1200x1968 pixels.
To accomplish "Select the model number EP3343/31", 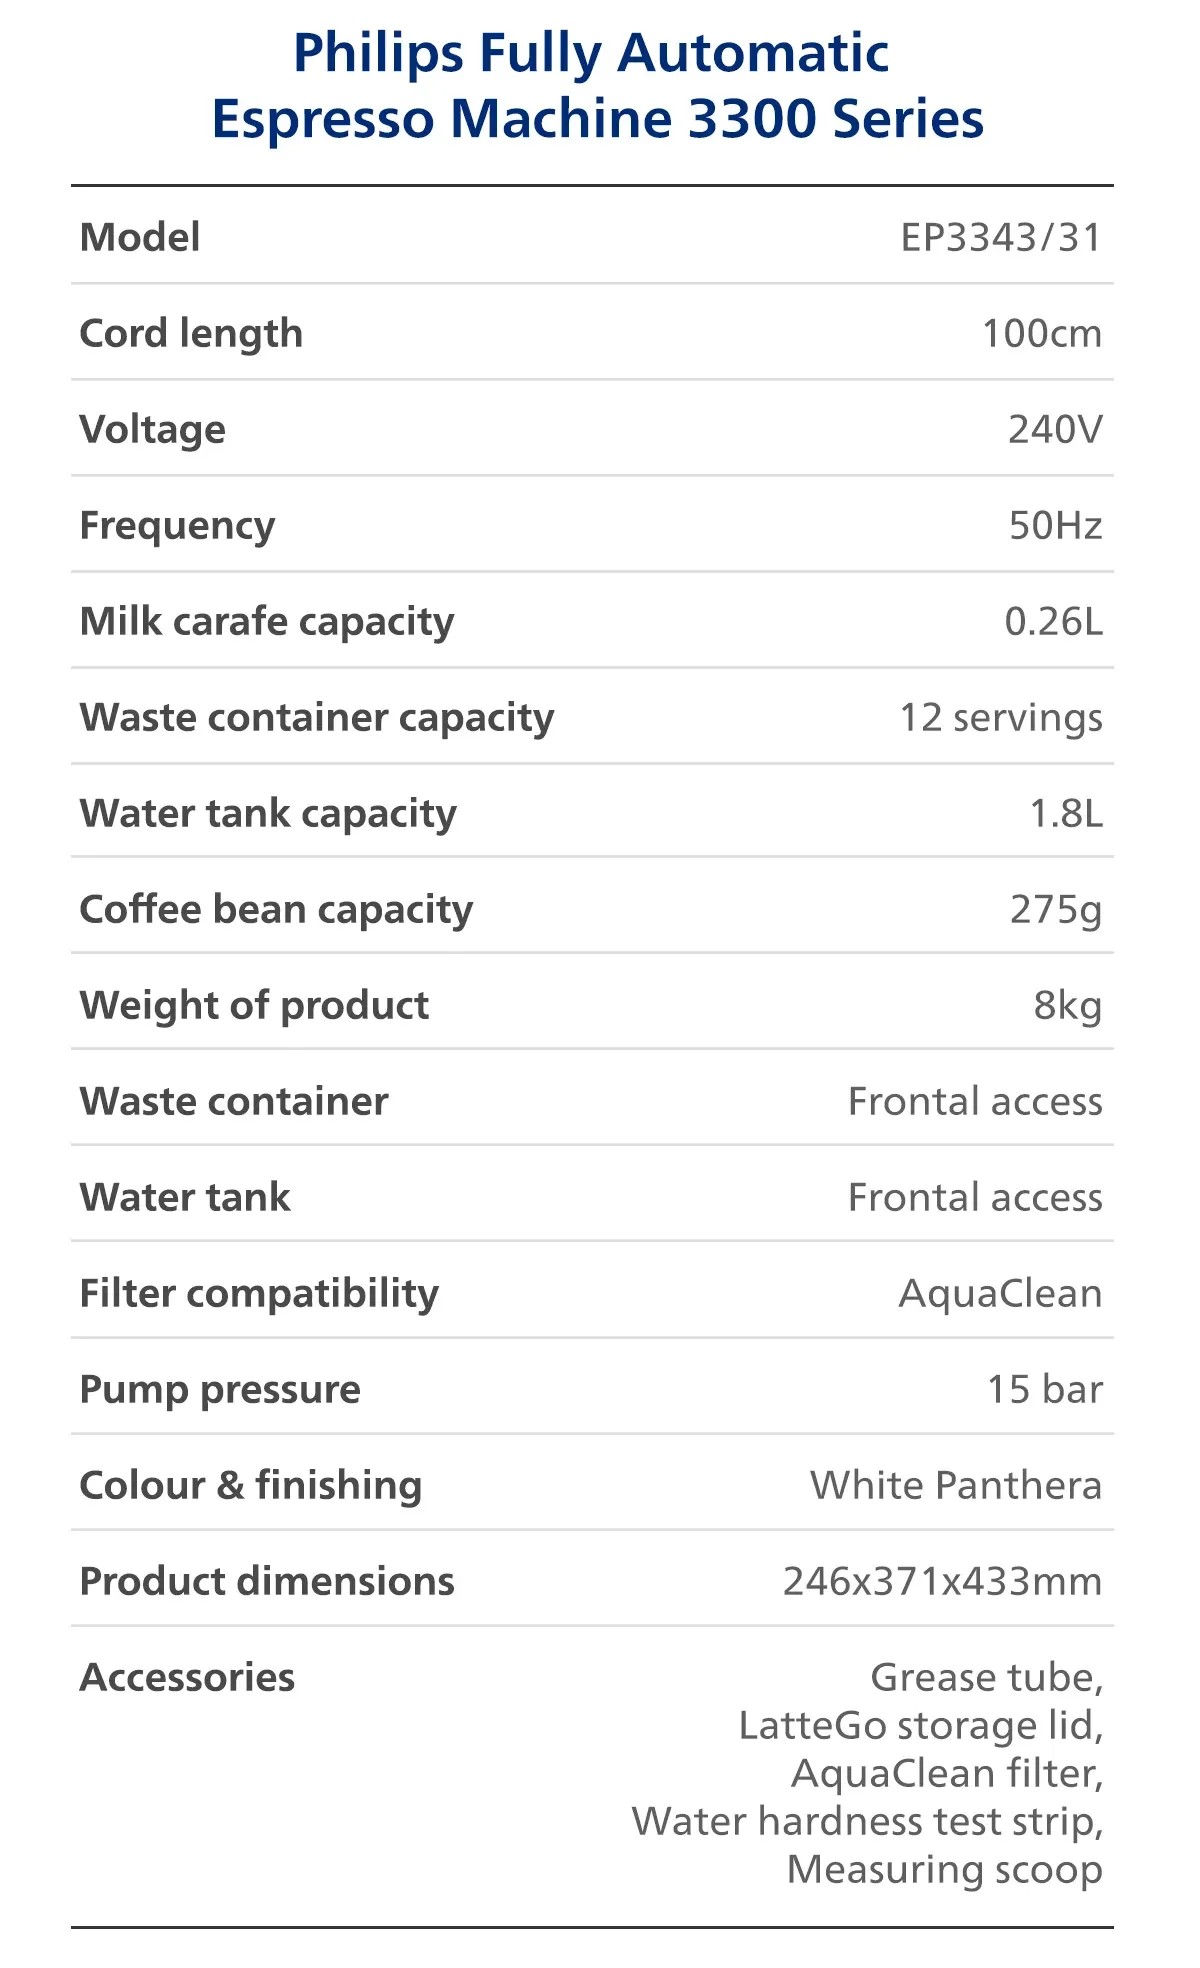I will (1001, 238).
